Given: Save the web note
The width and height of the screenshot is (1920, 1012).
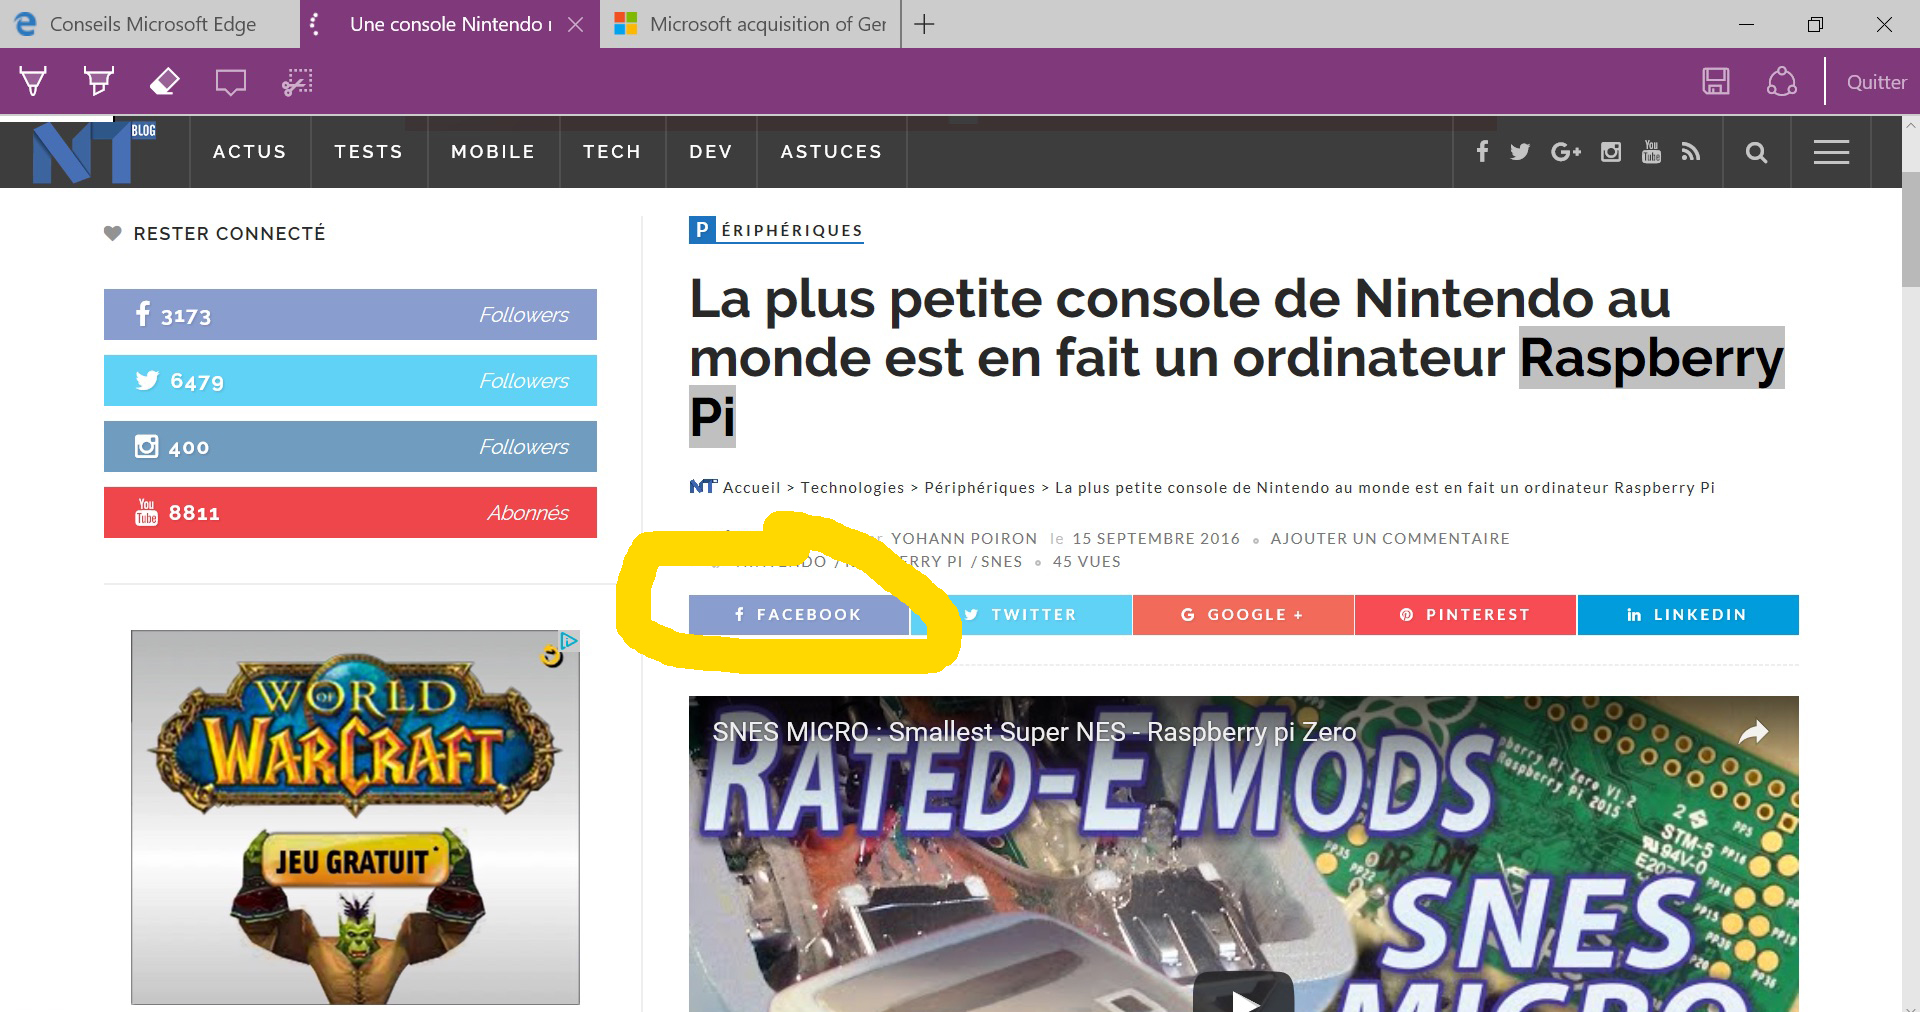Looking at the screenshot, I should tap(1716, 81).
